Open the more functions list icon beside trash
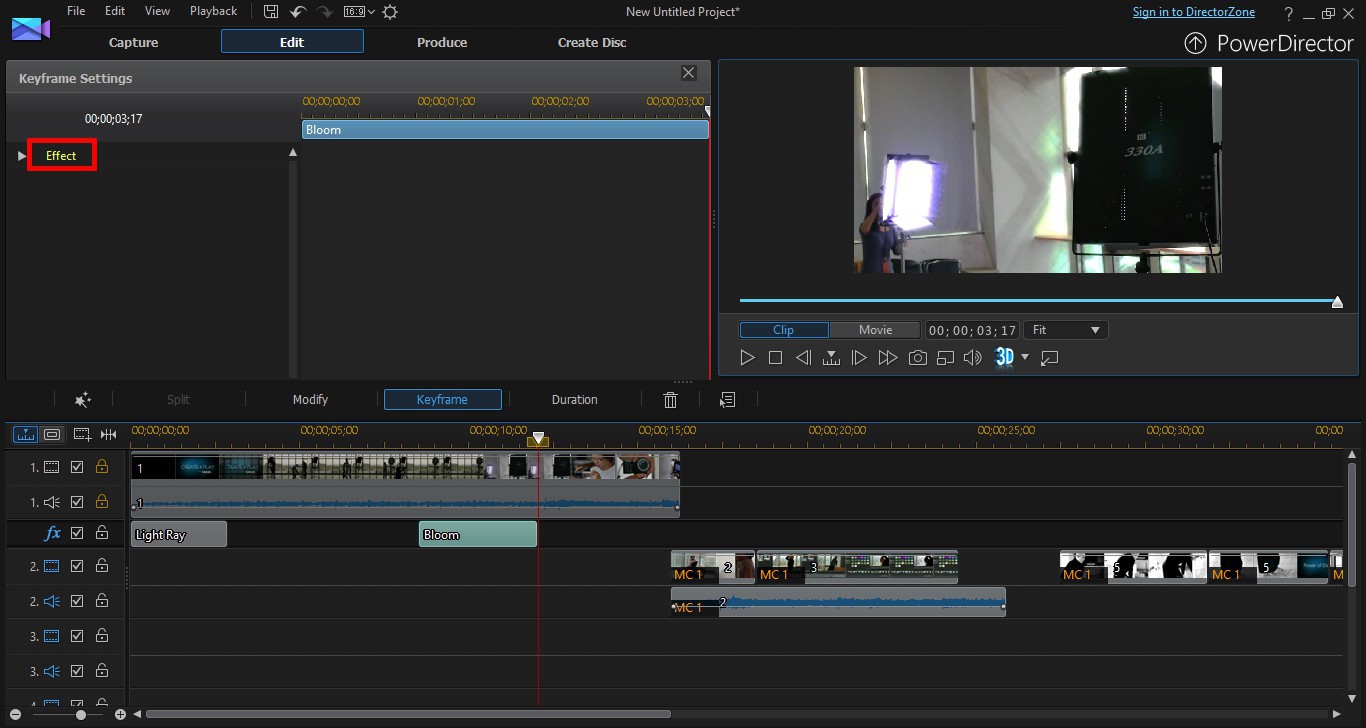Image resolution: width=1366 pixels, height=728 pixels. [x=728, y=399]
